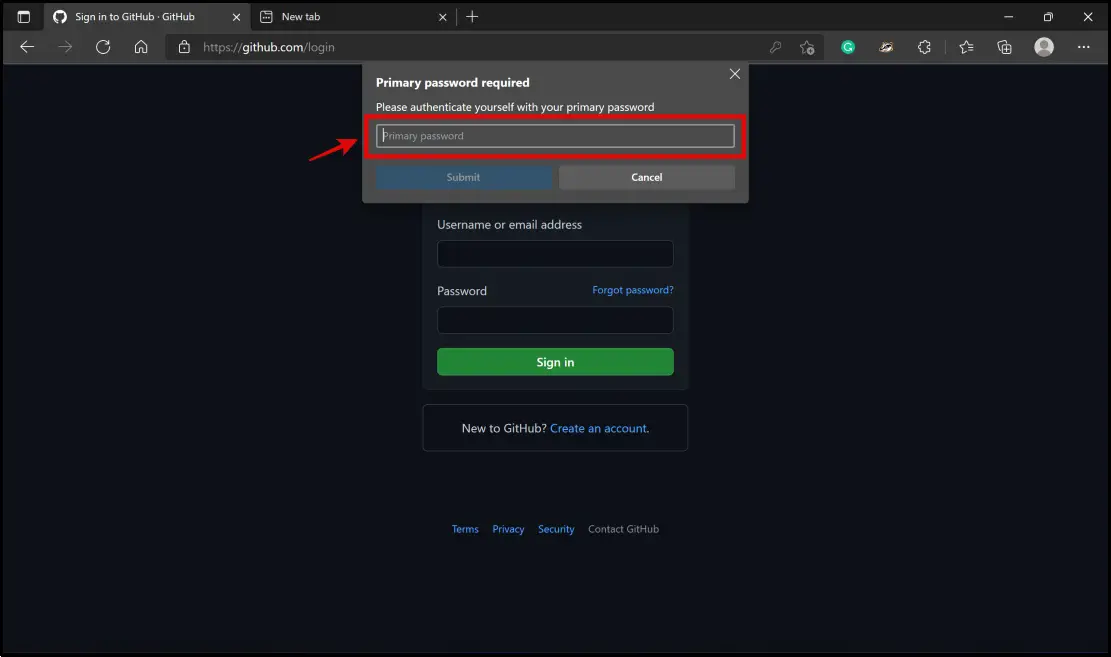Add page to favorites via star icon
The height and width of the screenshot is (657, 1111).
coord(806,47)
